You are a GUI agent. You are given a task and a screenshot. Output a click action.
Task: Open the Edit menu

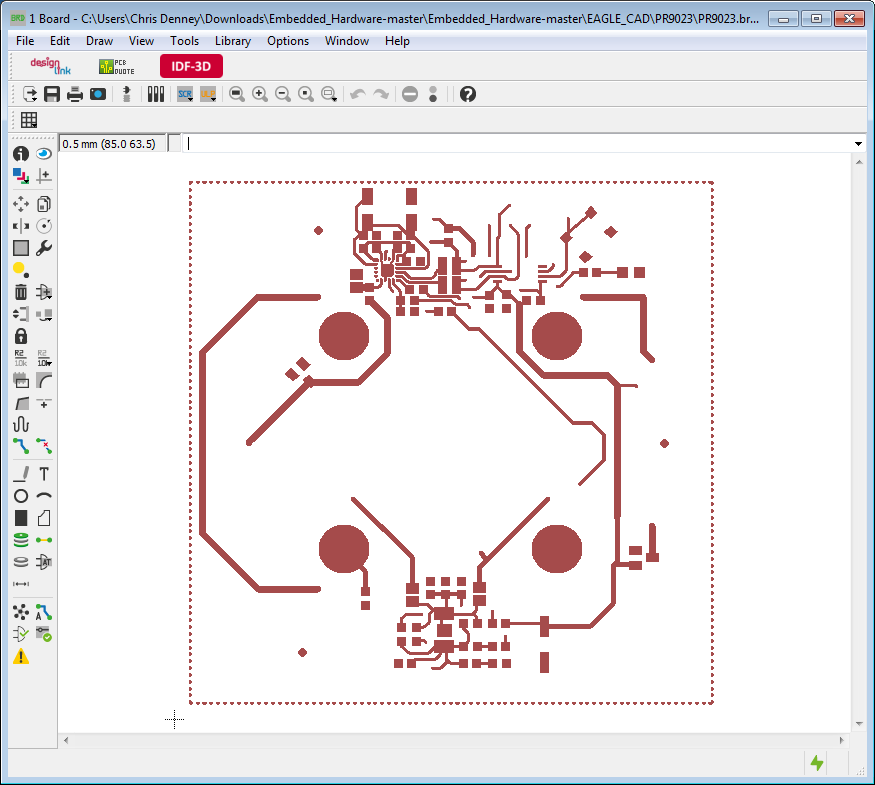click(60, 41)
